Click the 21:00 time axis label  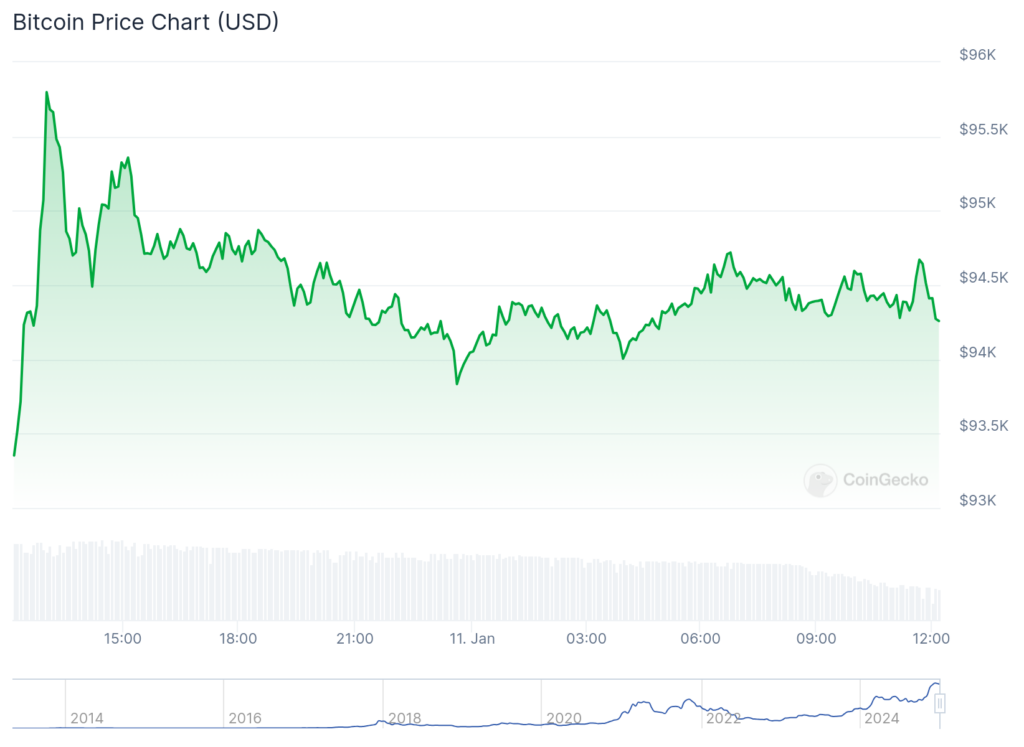pyautogui.click(x=355, y=639)
